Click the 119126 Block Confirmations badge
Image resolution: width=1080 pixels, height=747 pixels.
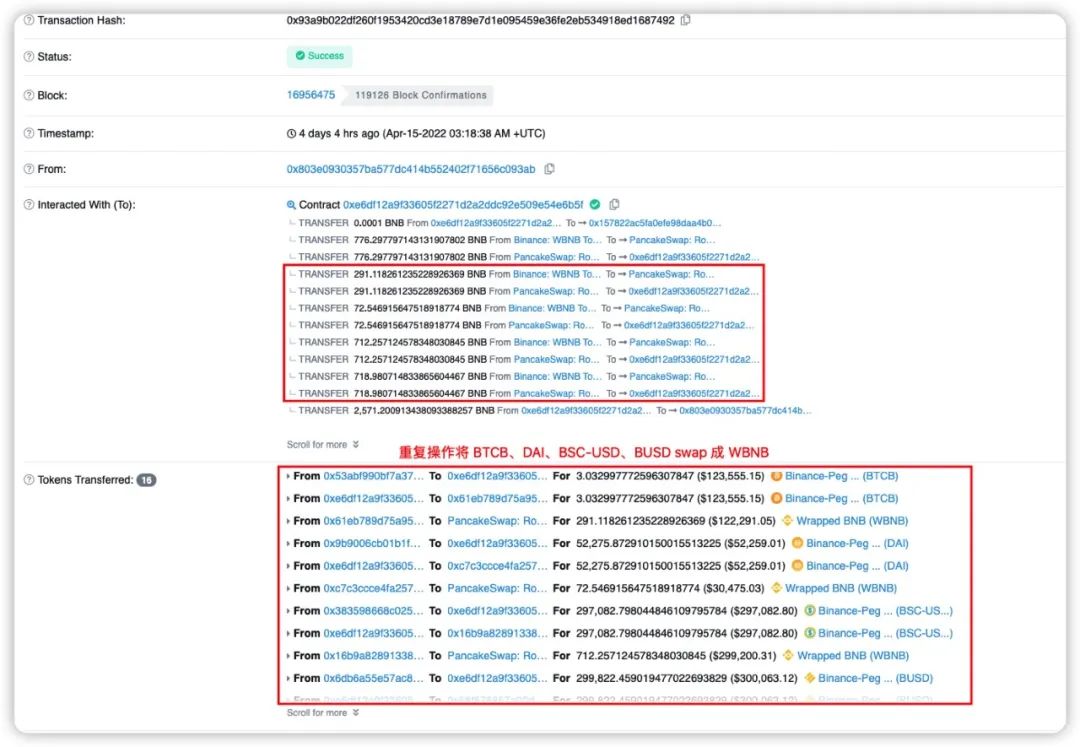420,95
